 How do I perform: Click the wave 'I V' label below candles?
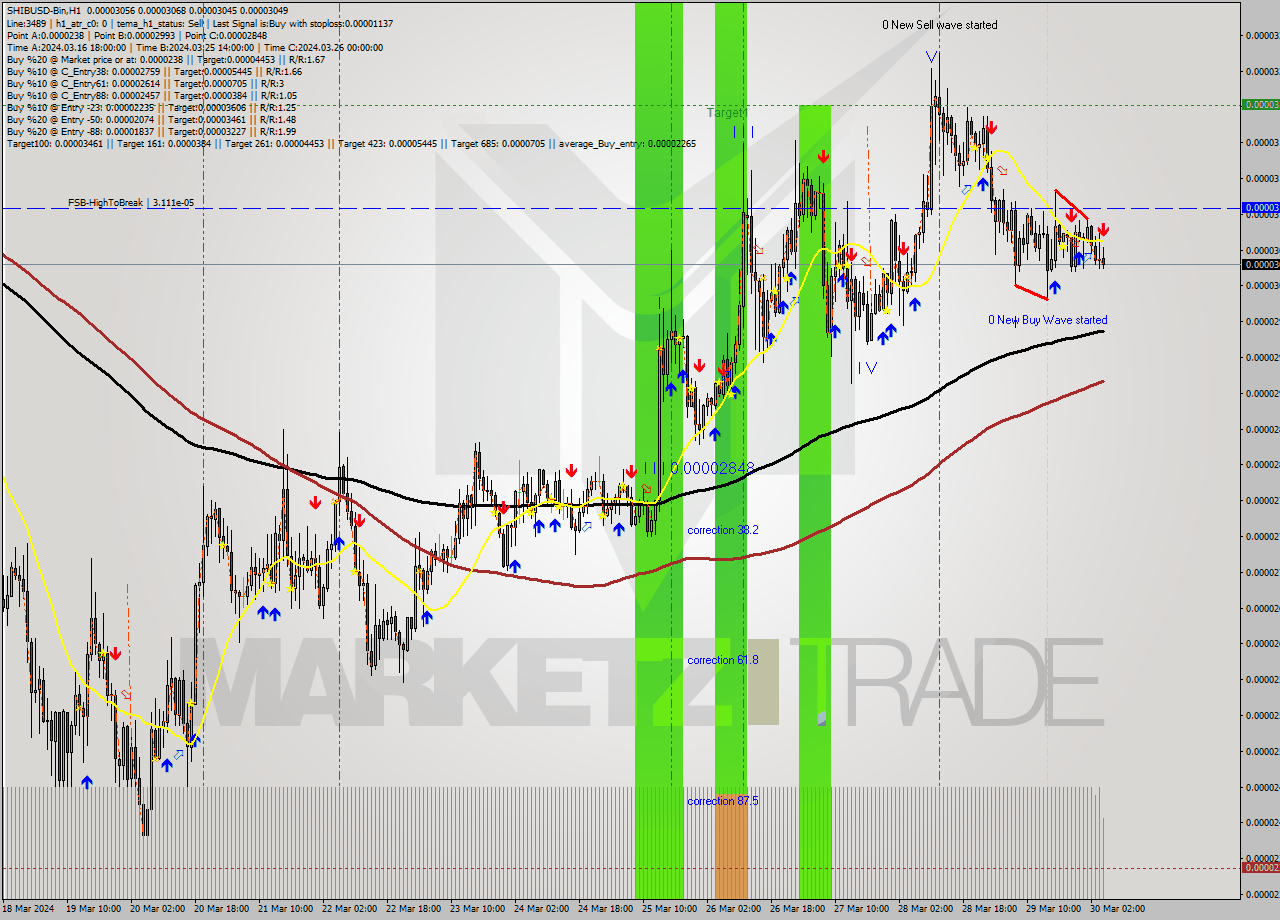click(868, 368)
